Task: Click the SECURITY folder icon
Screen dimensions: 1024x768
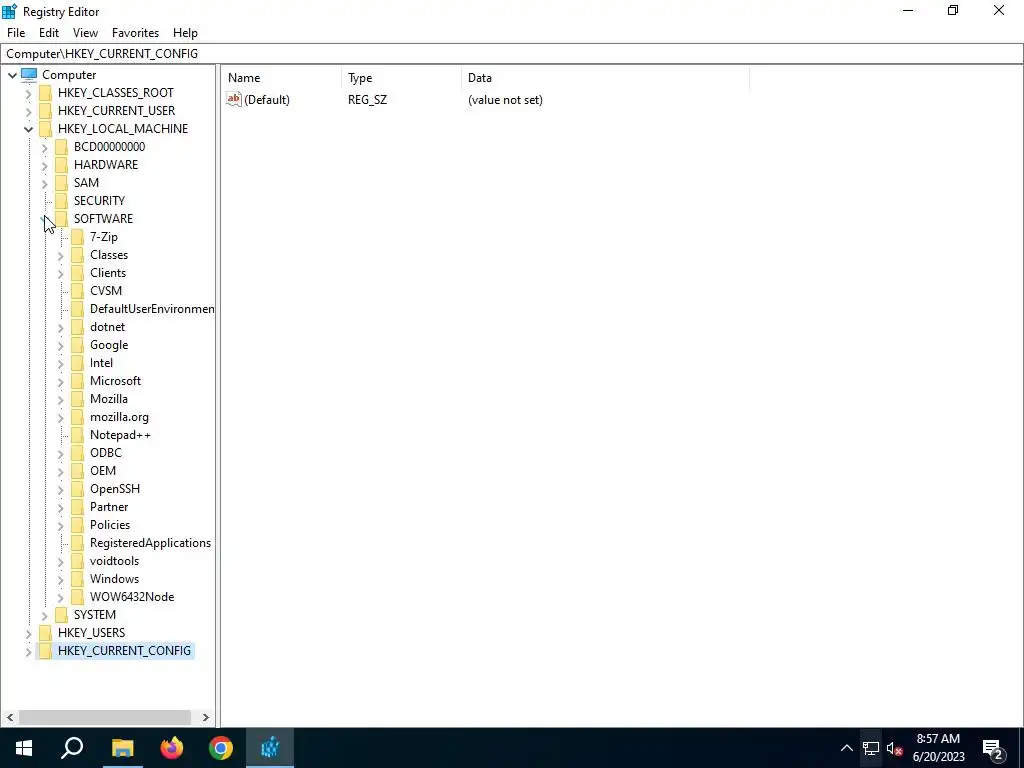Action: pos(61,200)
